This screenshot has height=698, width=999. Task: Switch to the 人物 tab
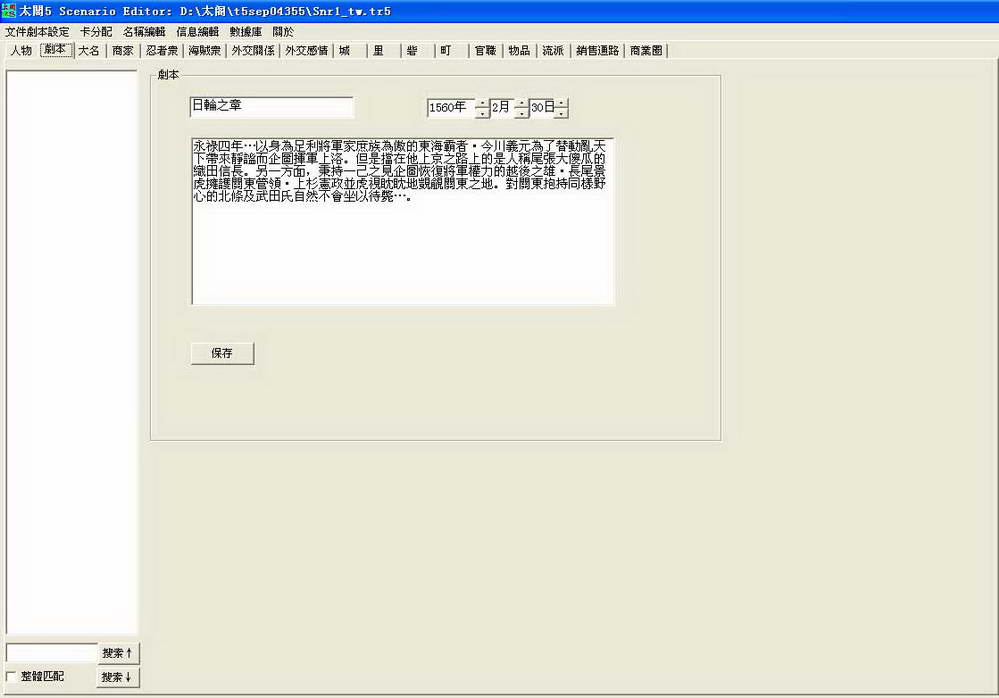[21, 51]
